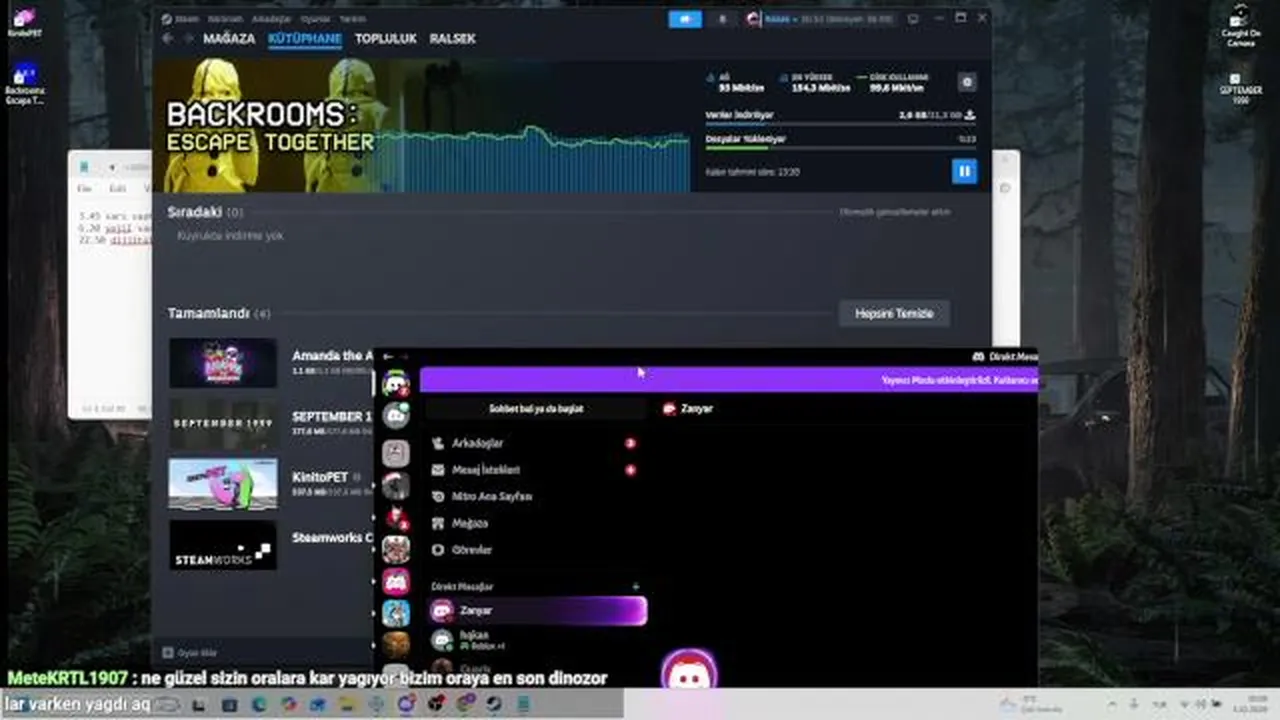The width and height of the screenshot is (1280, 720).
Task: Open Discord home direct messages icon
Action: click(x=396, y=383)
